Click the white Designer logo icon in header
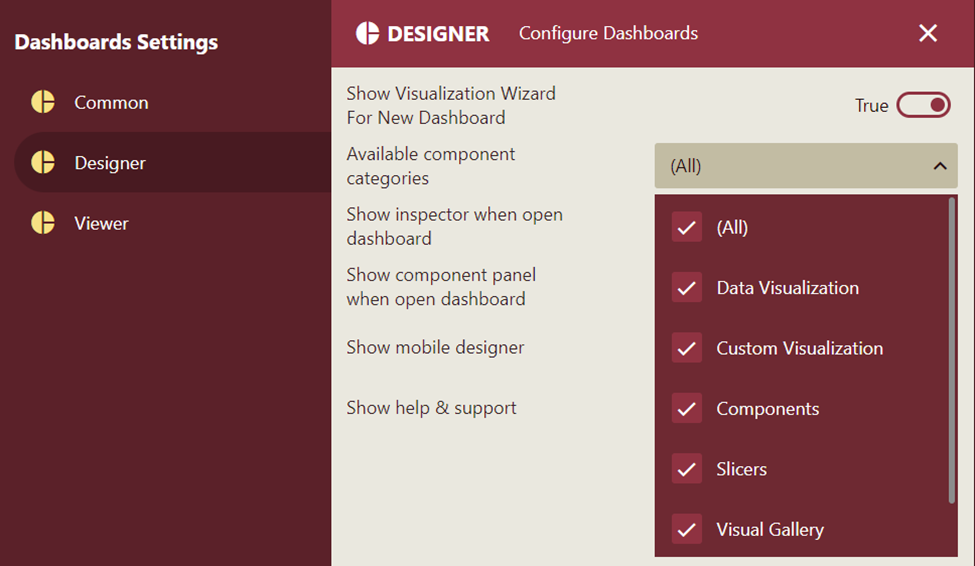The image size is (975, 566). (x=368, y=33)
